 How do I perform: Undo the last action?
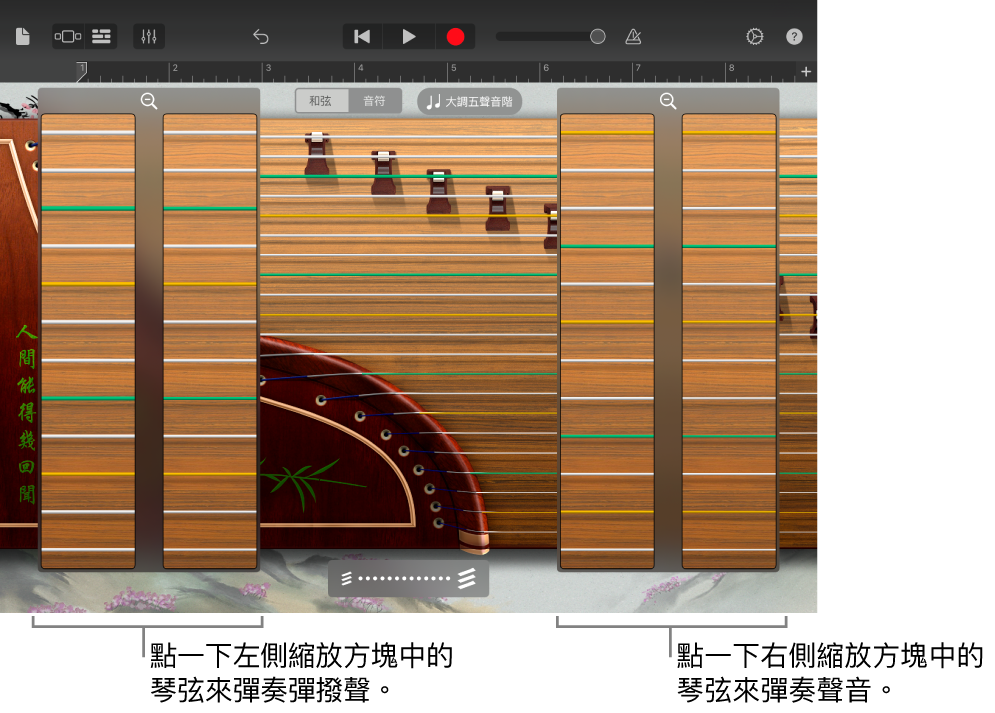(x=261, y=37)
